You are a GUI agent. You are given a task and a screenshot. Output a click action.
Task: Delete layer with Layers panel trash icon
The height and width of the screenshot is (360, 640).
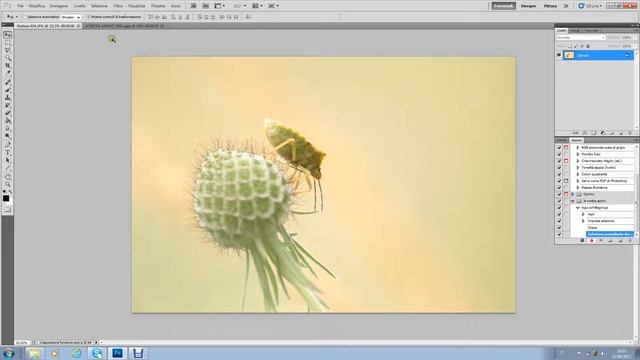click(x=630, y=133)
